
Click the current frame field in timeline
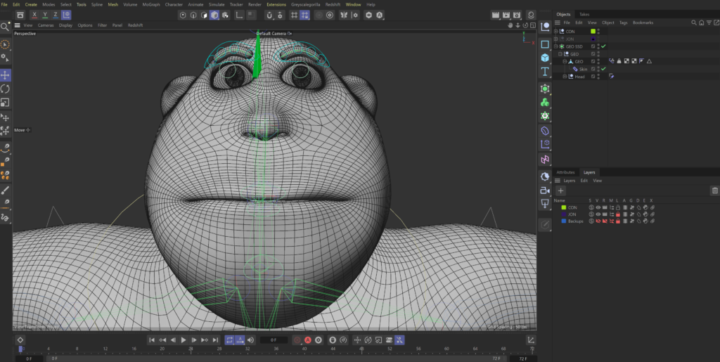pos(274,340)
